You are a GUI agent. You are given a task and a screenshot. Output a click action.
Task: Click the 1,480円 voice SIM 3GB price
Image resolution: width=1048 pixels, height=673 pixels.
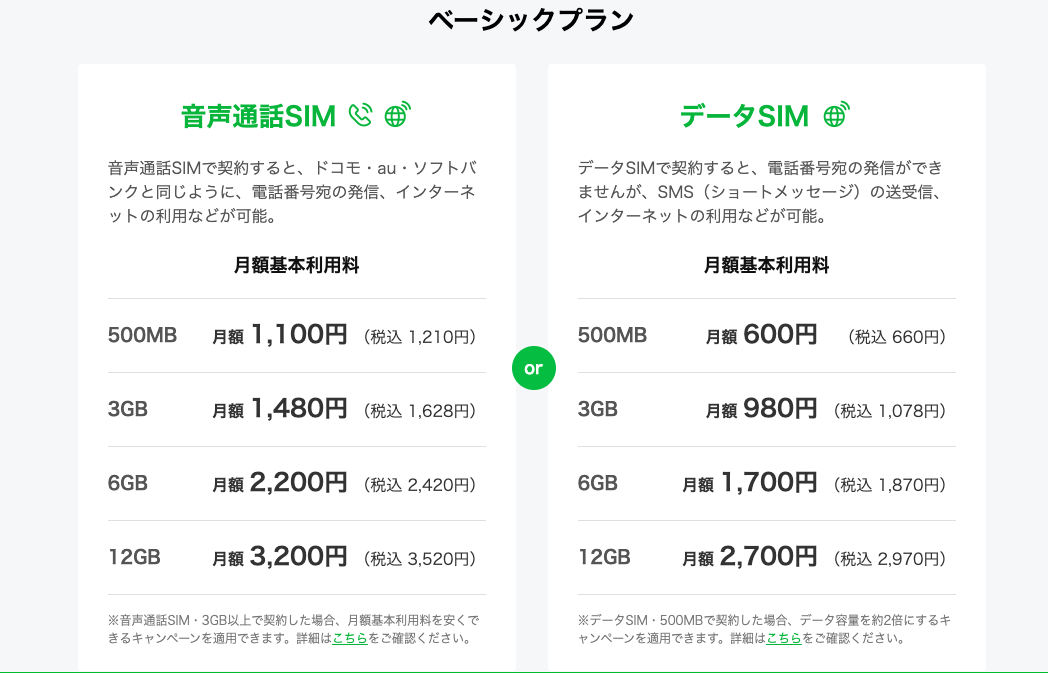299,409
